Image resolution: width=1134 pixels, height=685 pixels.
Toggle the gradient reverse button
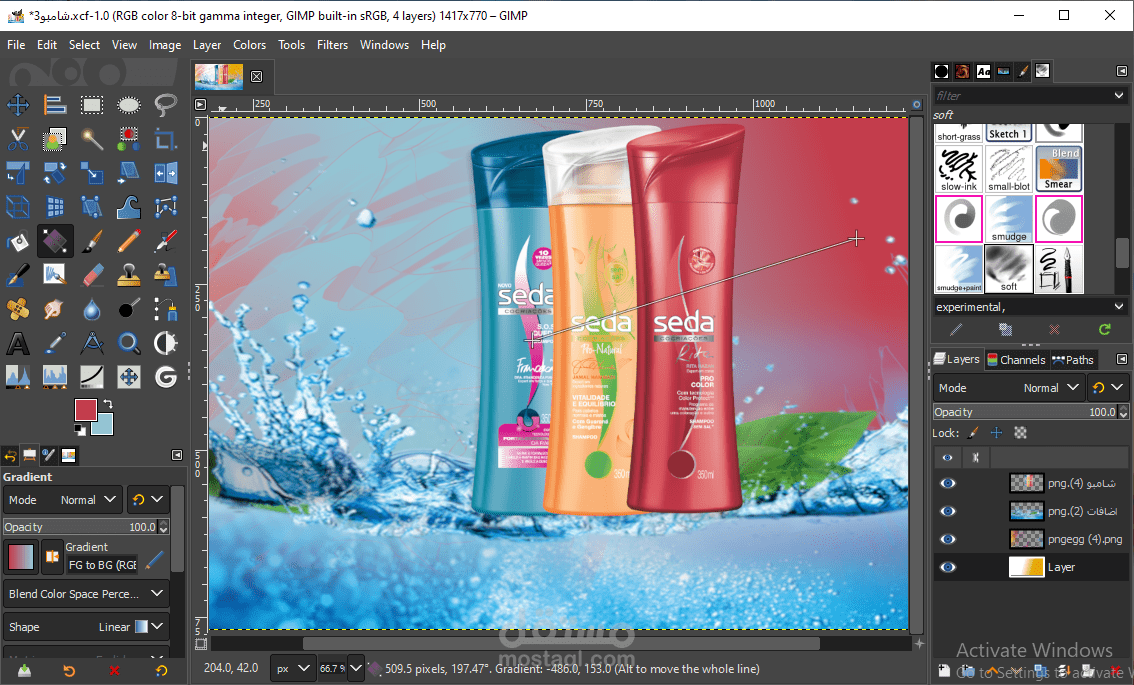click(x=52, y=556)
